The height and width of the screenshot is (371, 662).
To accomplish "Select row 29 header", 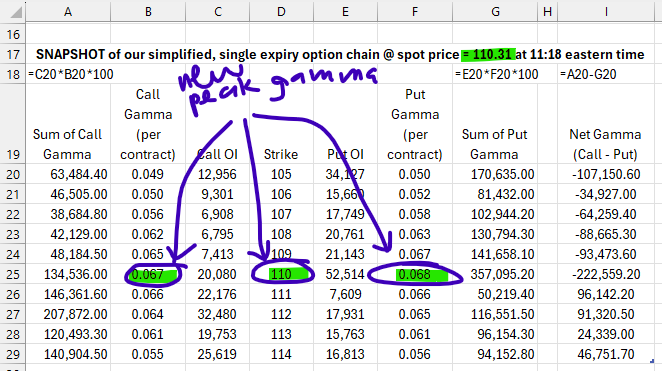I will click(13, 355).
